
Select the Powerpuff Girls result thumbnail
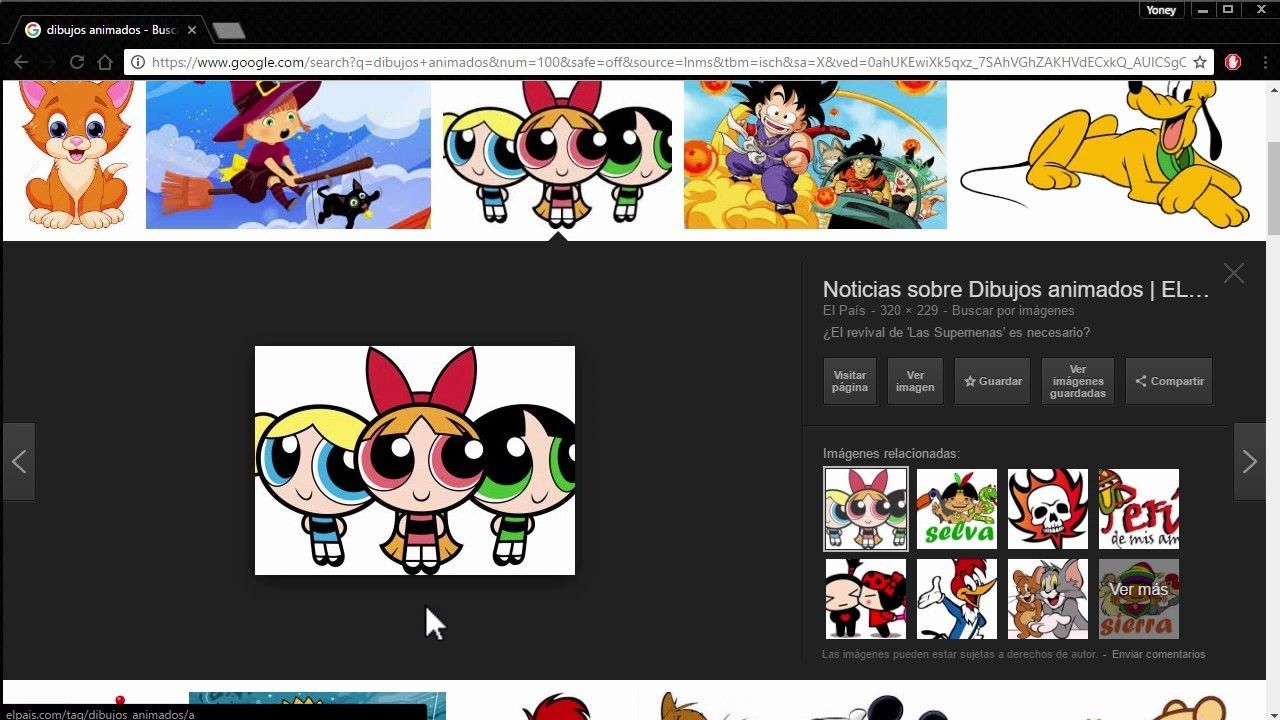[x=557, y=155]
